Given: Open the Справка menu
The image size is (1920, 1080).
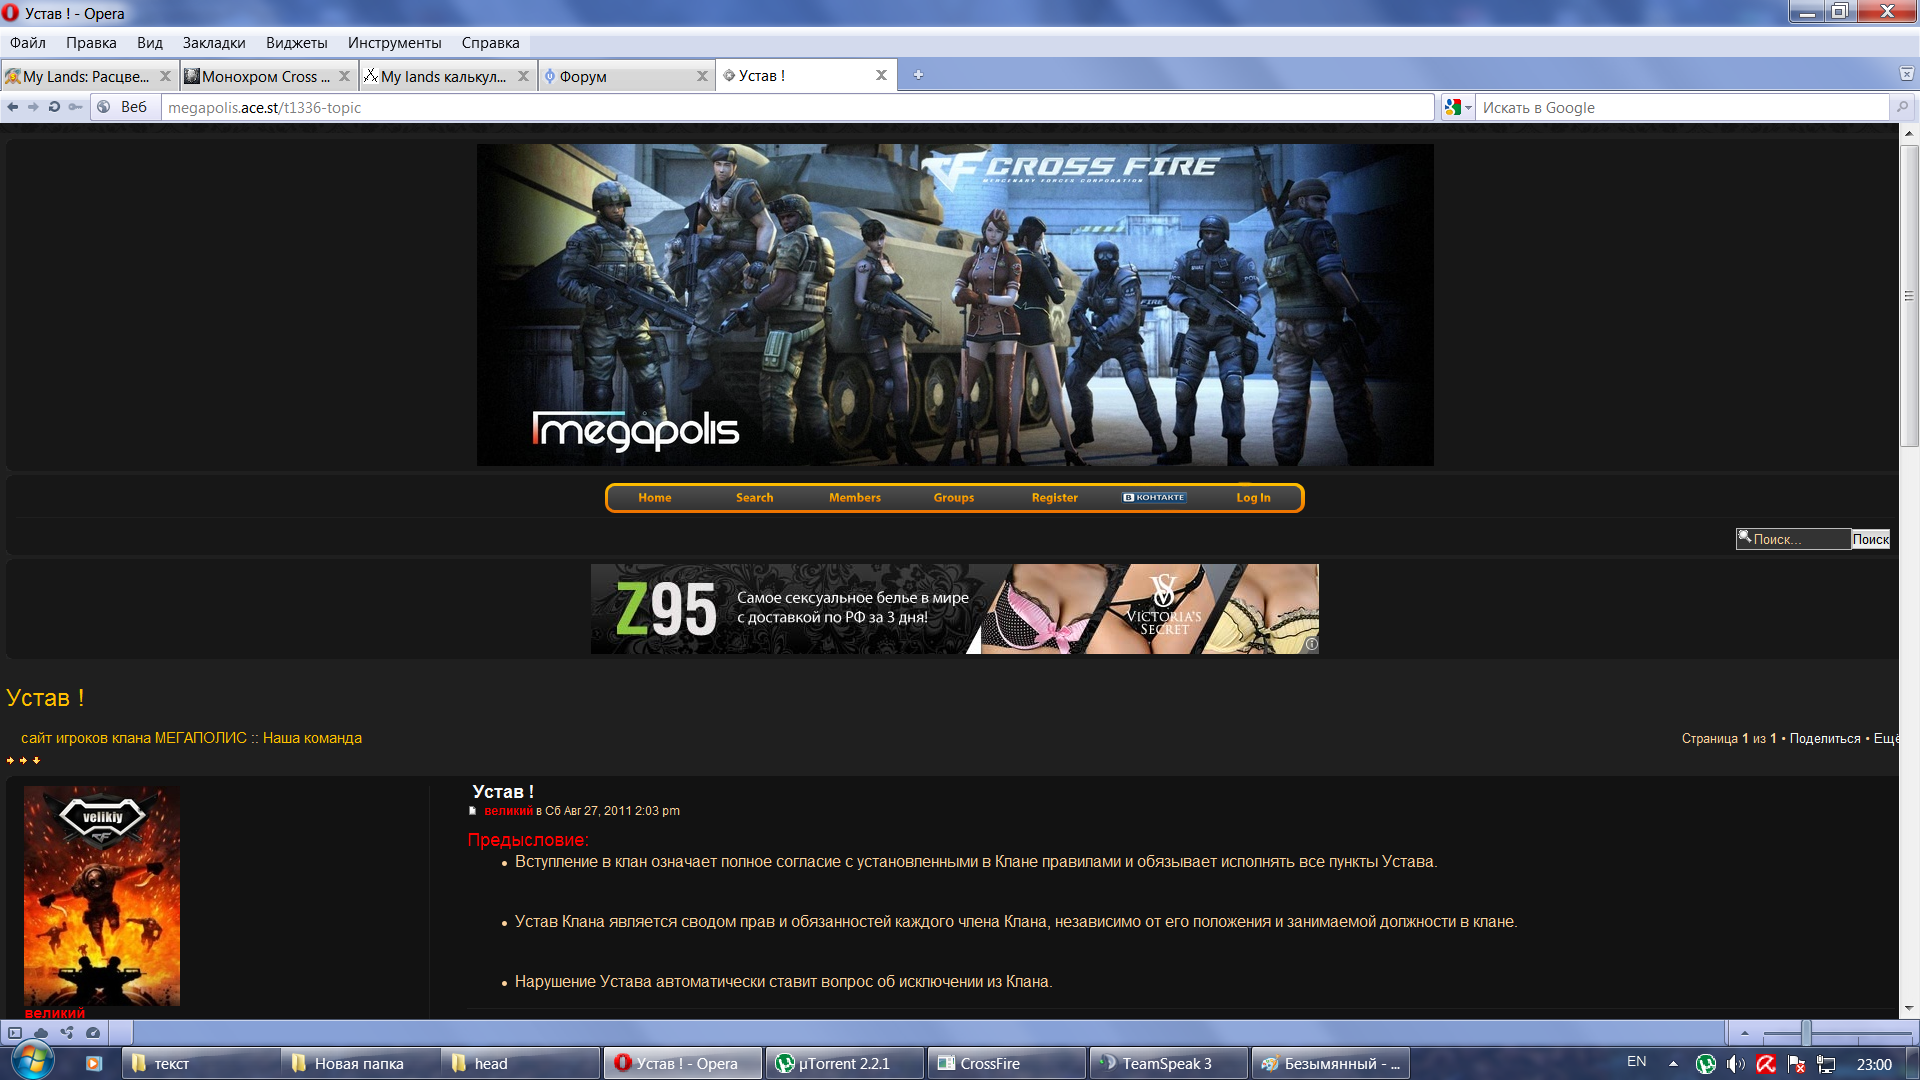Looking at the screenshot, I should click(x=490, y=43).
